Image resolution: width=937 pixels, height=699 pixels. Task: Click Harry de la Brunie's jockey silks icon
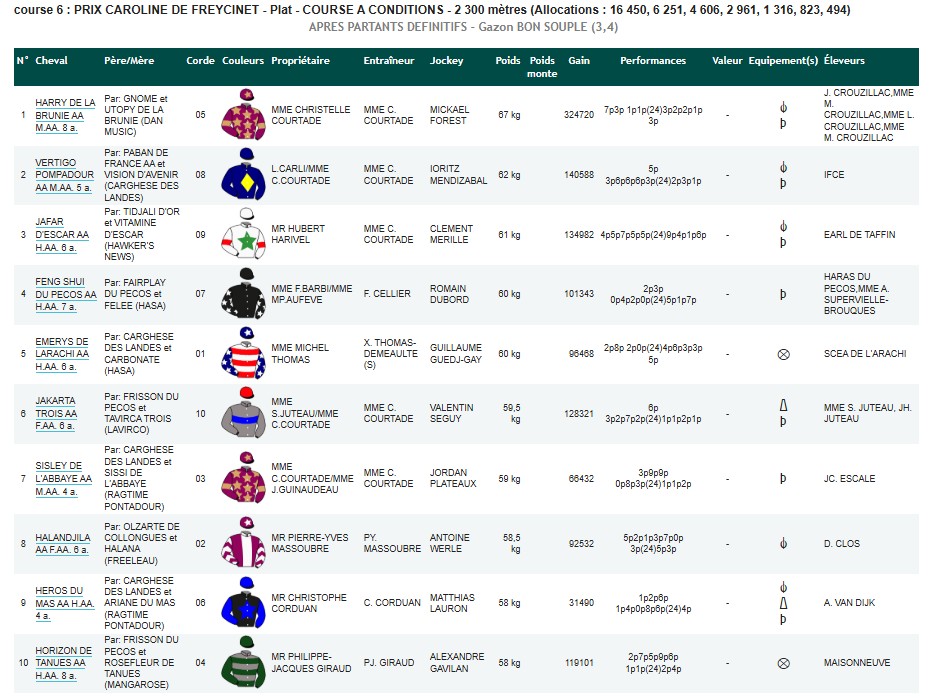[243, 114]
